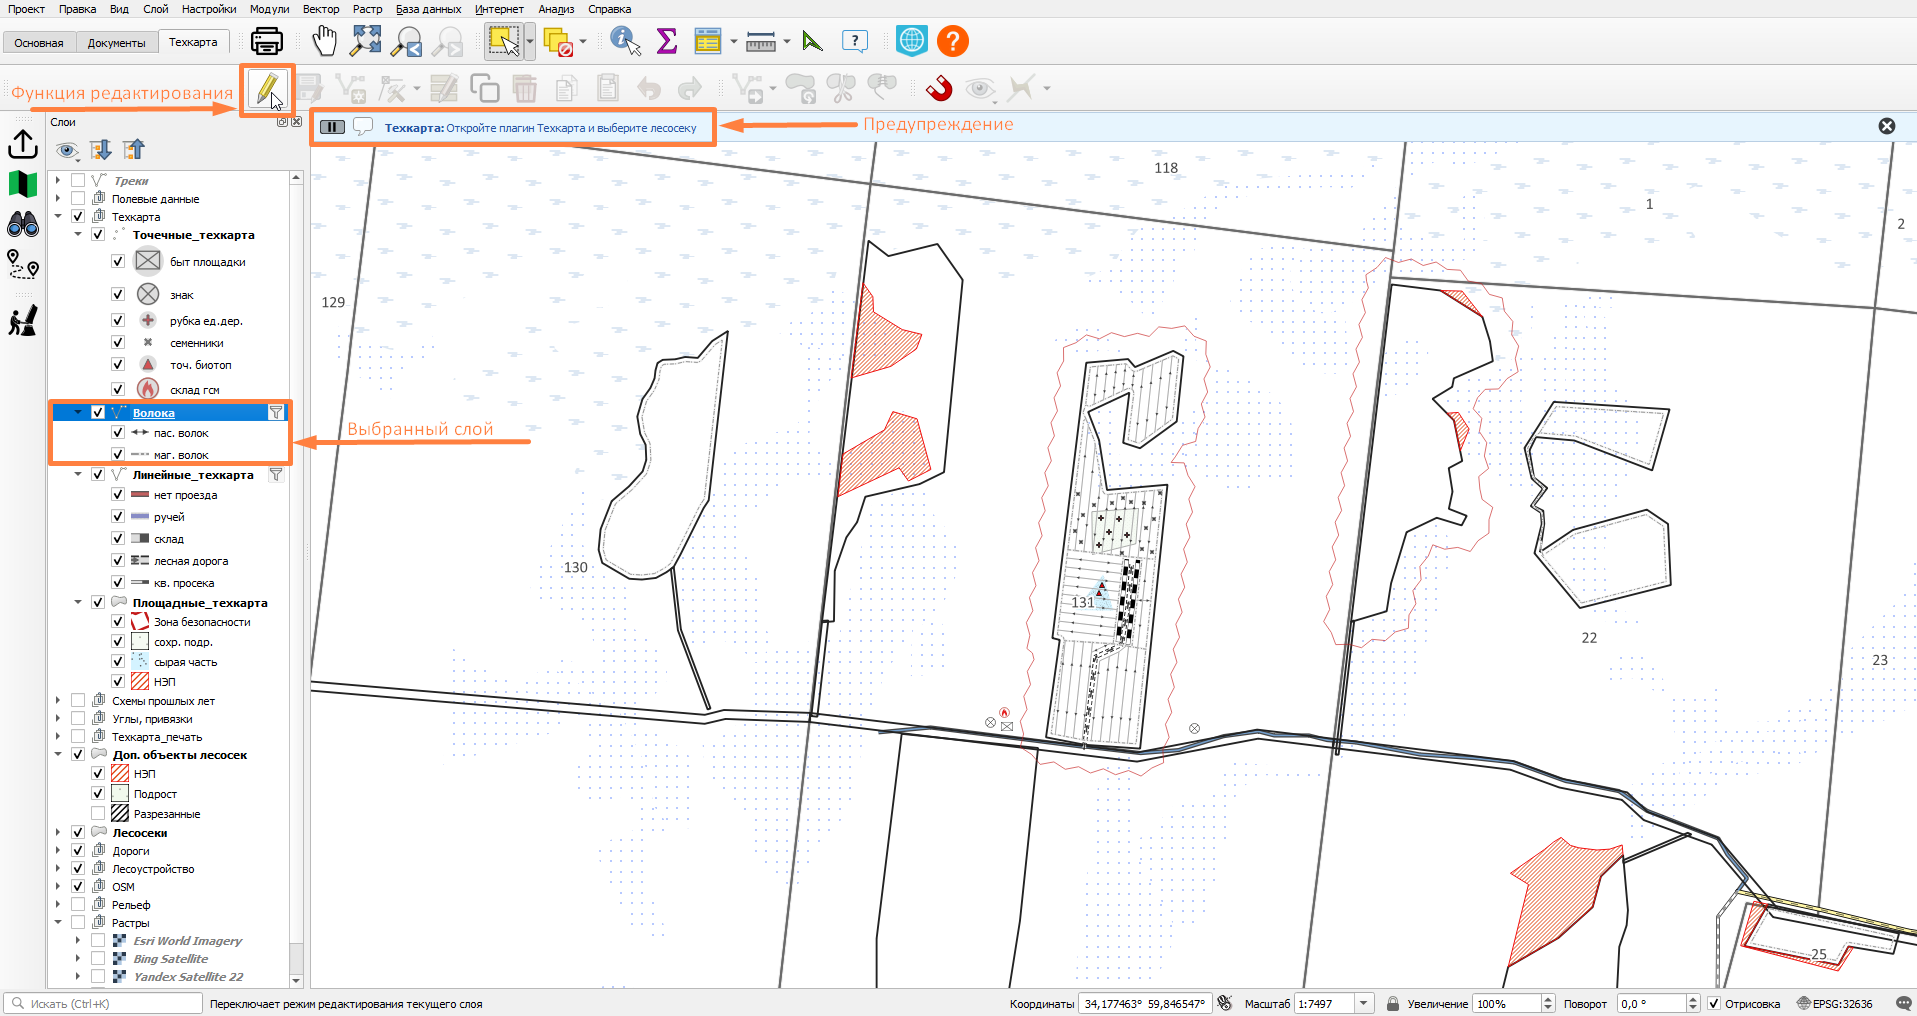This screenshot has height=1016, width=1917.
Task: Click the collapse all layers icon
Action: pyautogui.click(x=134, y=150)
